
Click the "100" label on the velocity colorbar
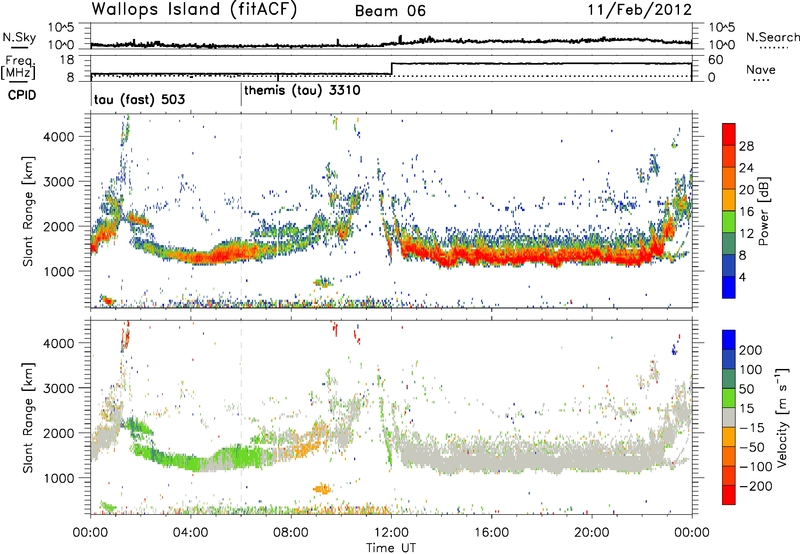(751, 370)
